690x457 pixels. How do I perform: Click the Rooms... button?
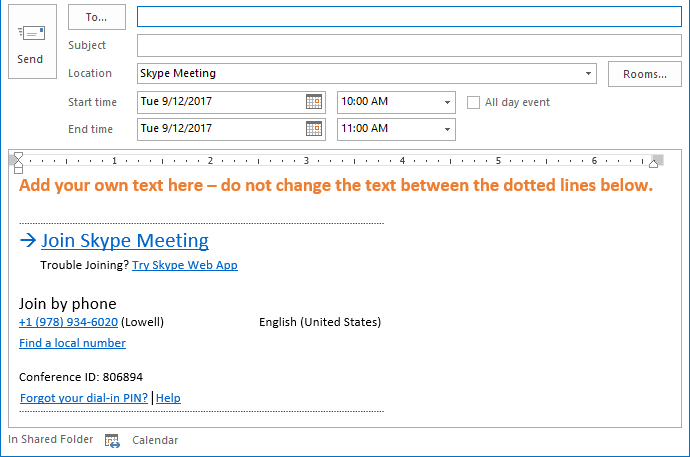[x=644, y=74]
